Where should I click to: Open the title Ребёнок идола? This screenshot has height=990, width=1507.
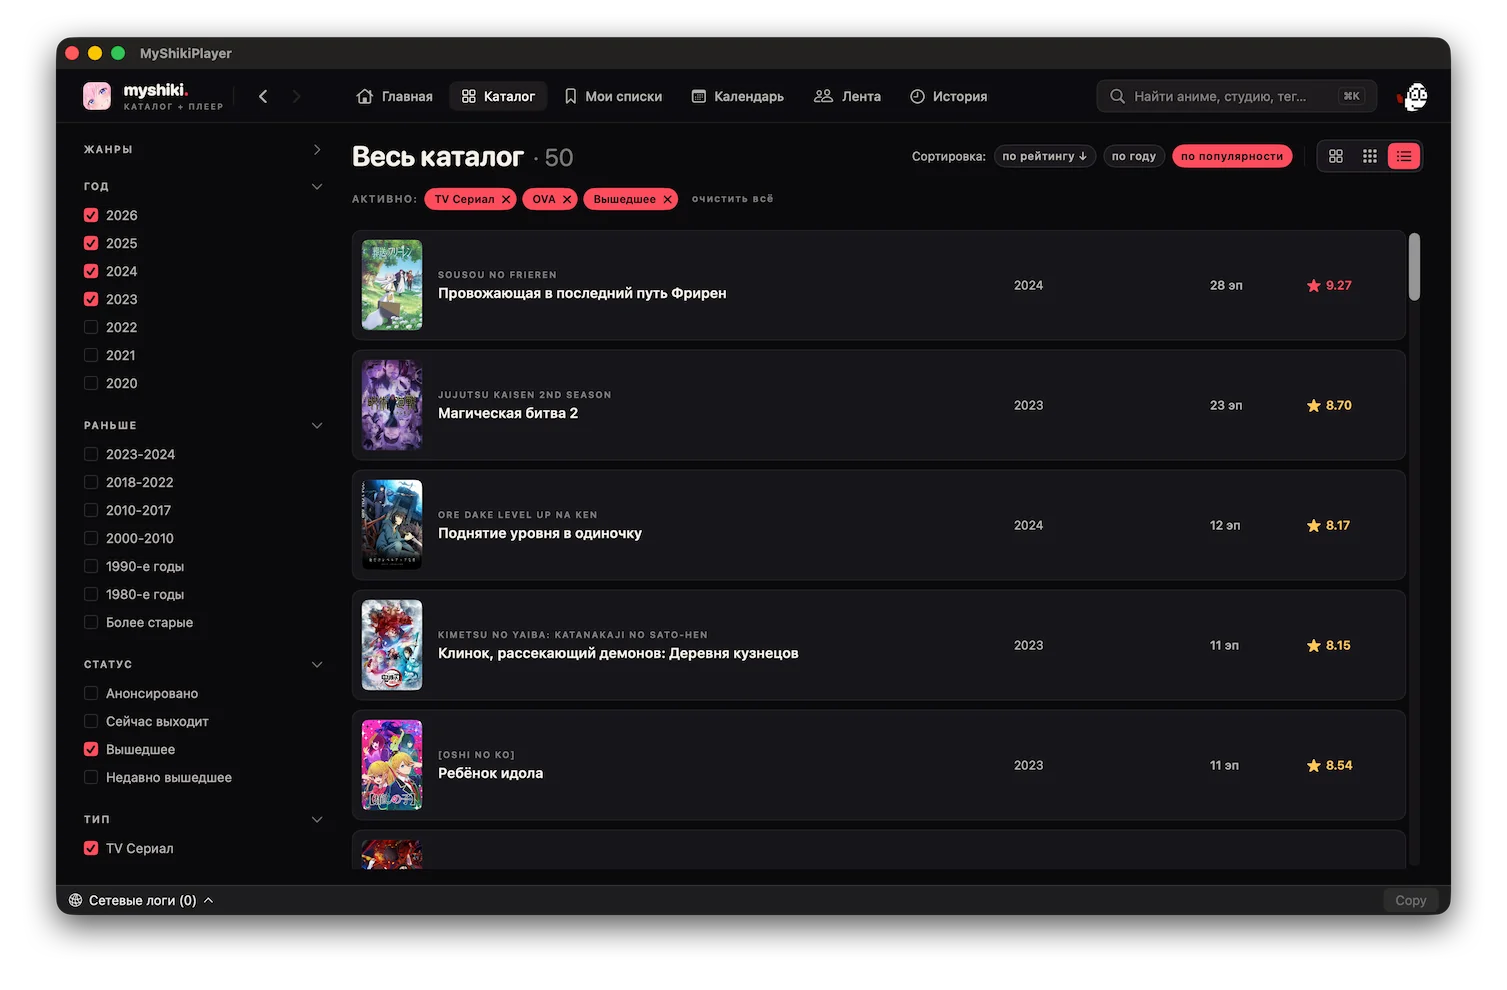[490, 773]
